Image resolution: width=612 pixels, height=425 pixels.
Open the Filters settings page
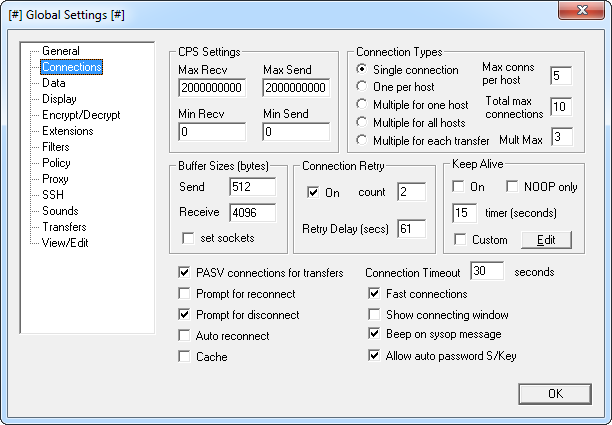pyautogui.click(x=55, y=147)
